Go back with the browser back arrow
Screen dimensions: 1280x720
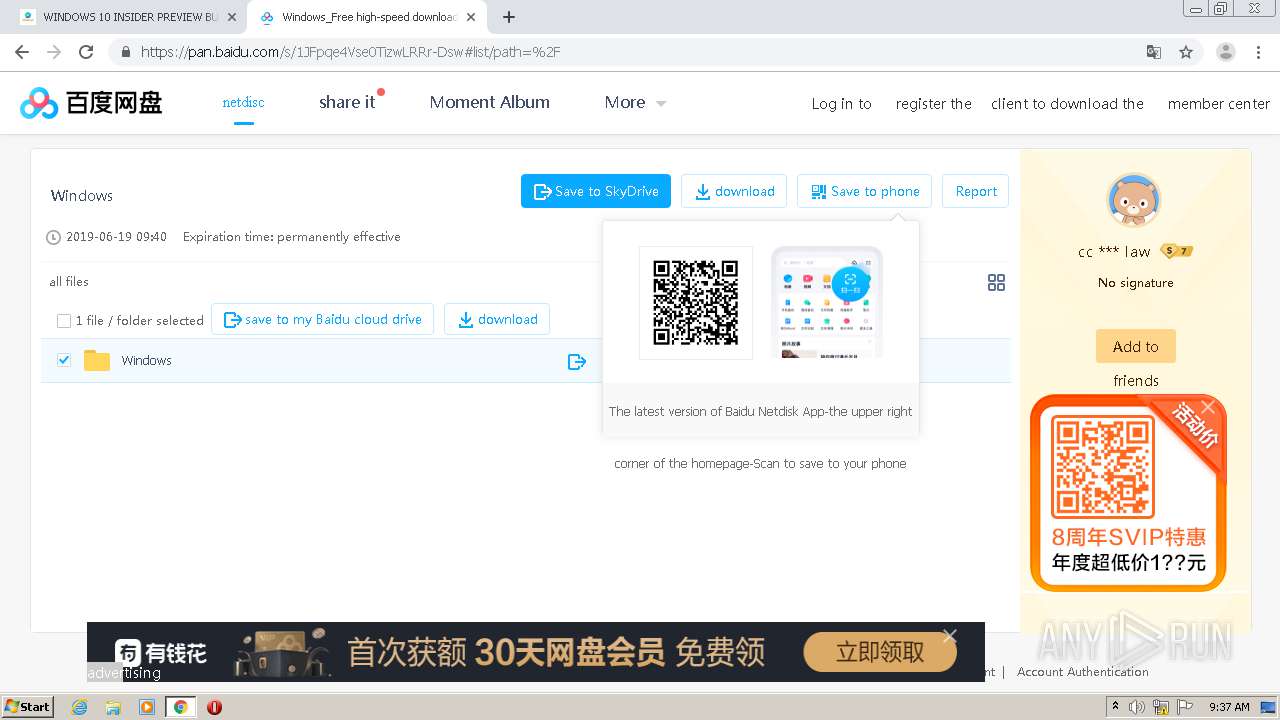pos(22,52)
